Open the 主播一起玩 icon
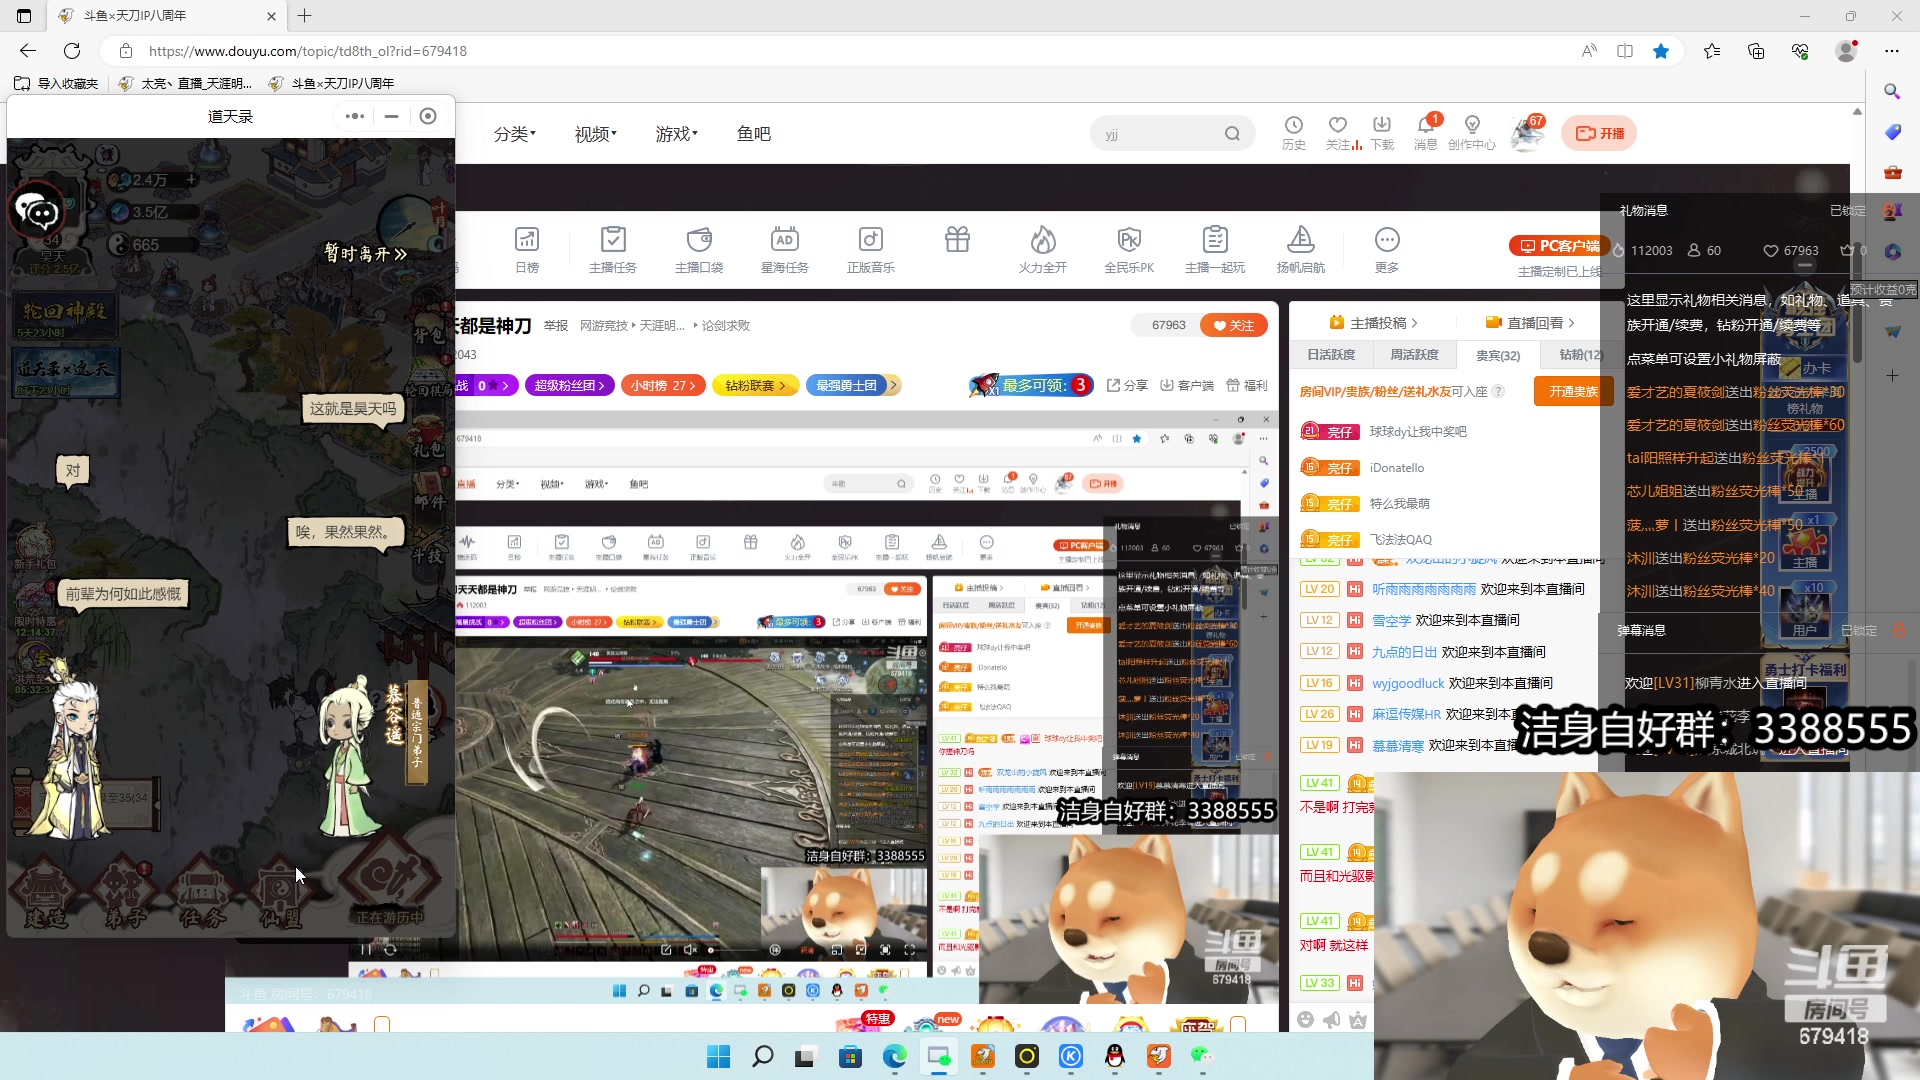The height and width of the screenshot is (1080, 1920). pyautogui.click(x=1215, y=248)
